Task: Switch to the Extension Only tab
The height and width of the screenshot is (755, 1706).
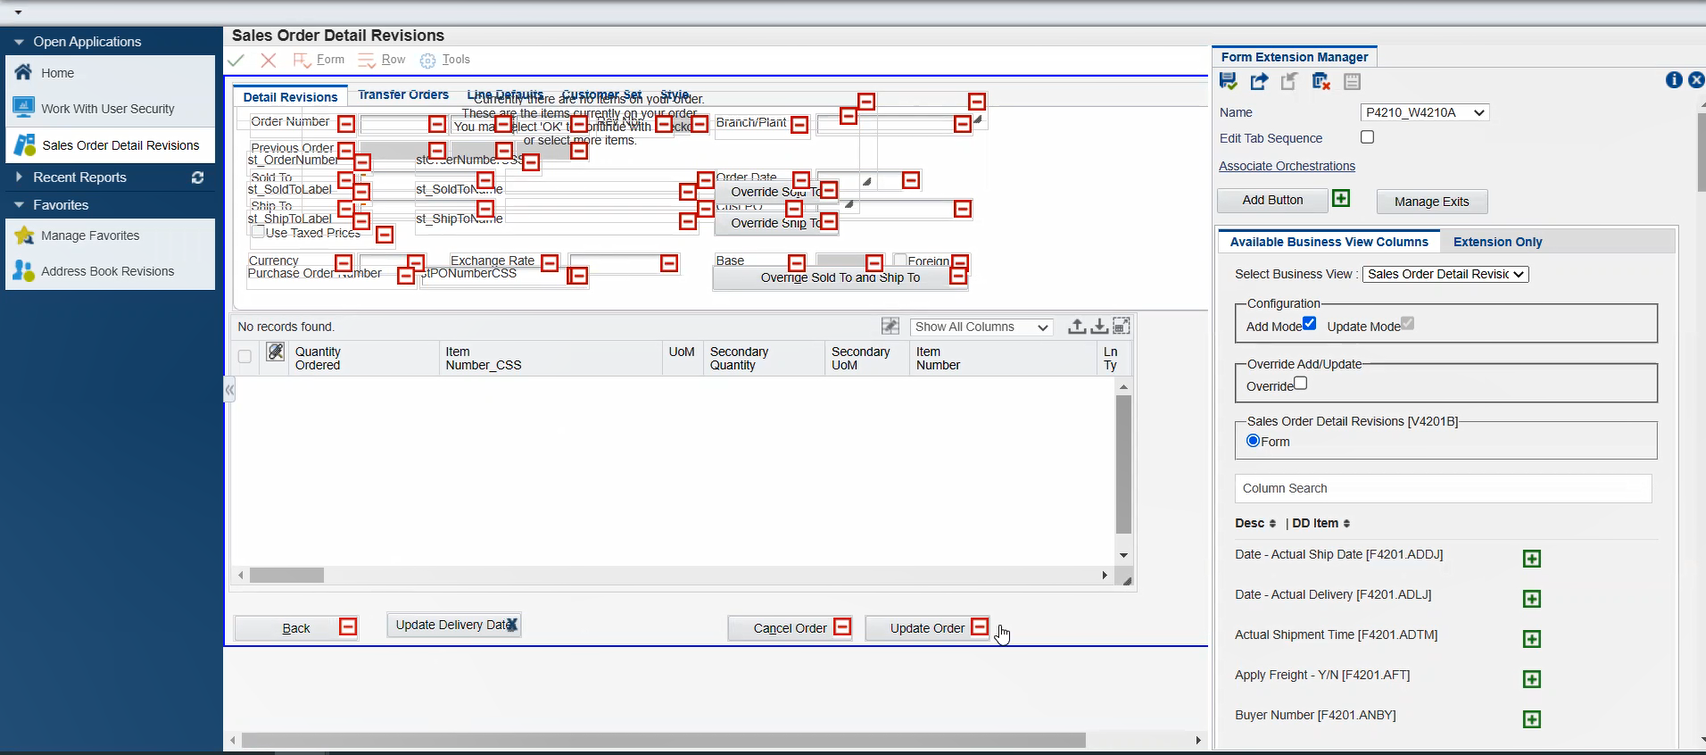Action: (1497, 242)
